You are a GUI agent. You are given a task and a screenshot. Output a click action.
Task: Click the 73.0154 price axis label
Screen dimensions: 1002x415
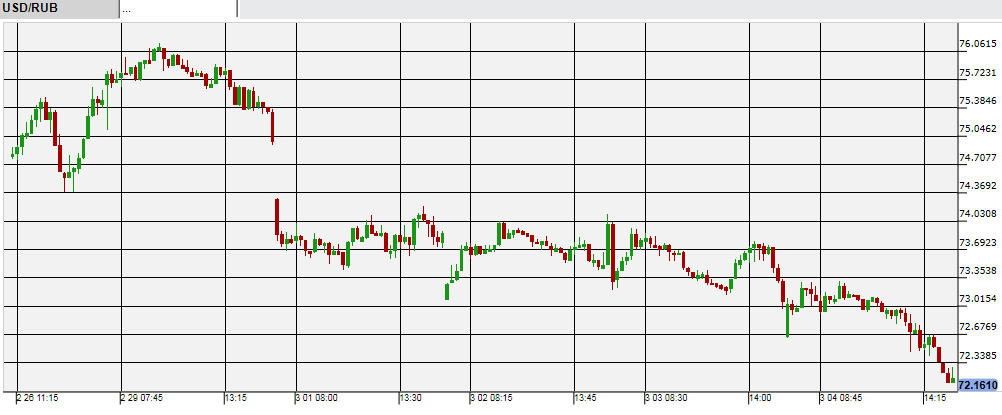(x=977, y=299)
